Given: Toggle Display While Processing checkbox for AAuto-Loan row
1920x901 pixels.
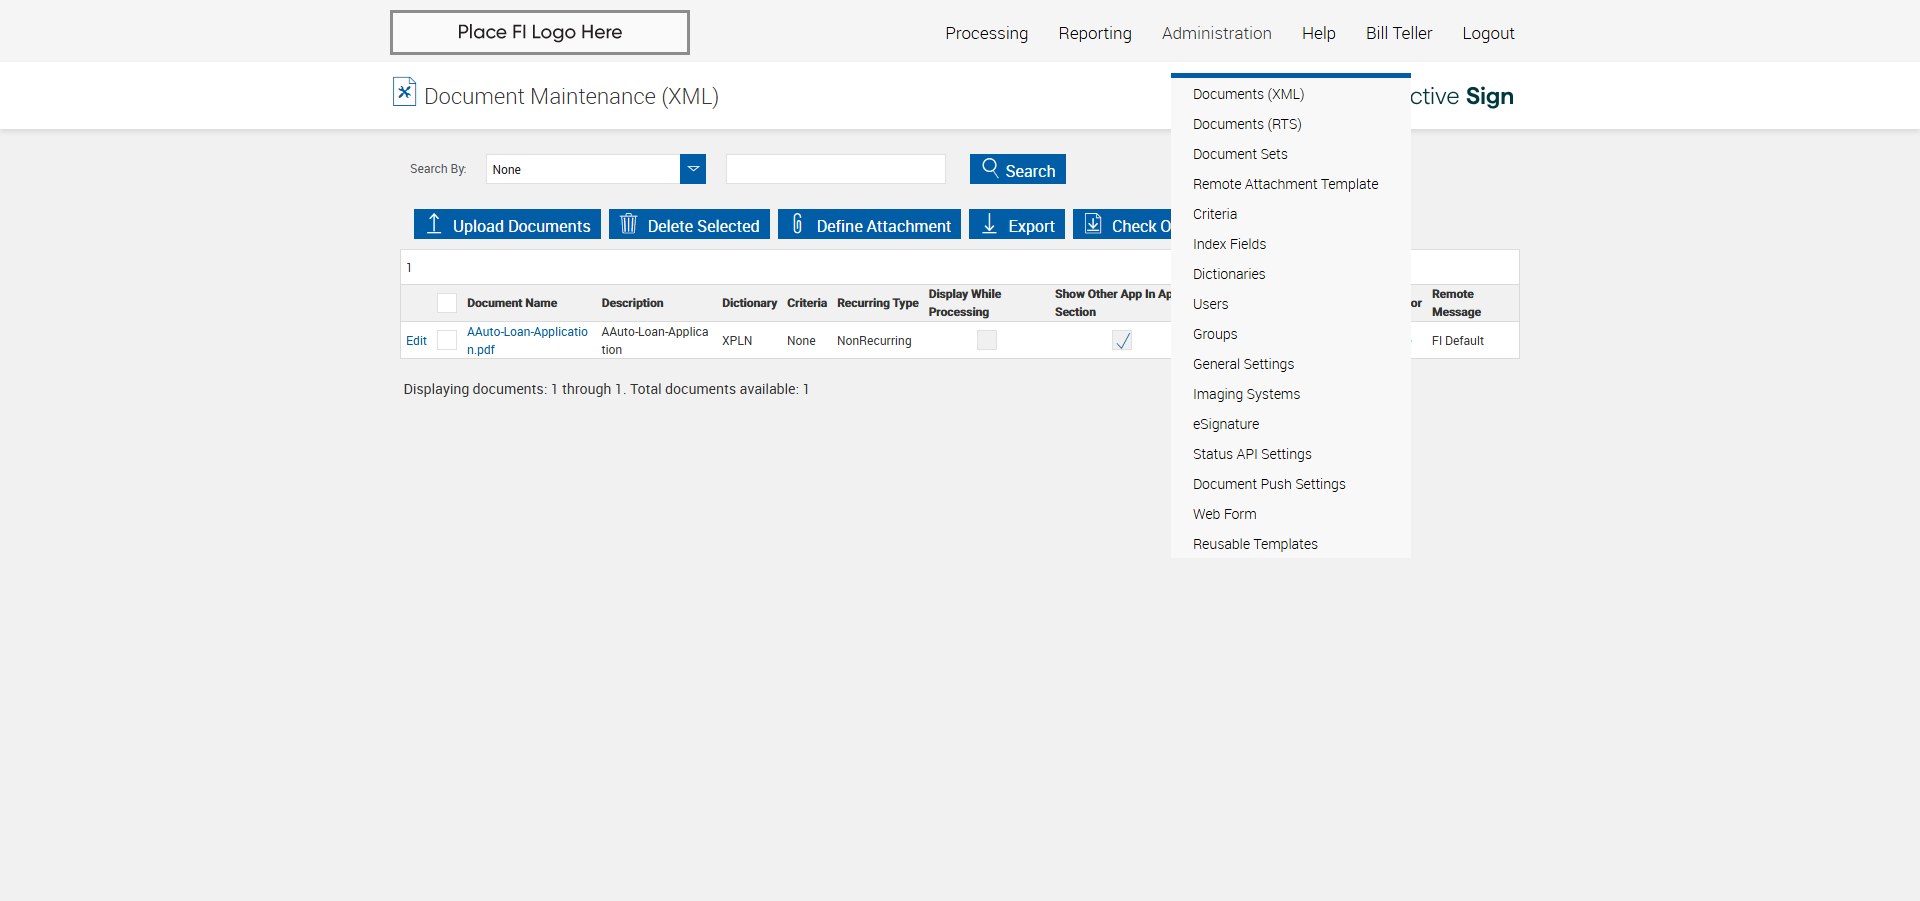Looking at the screenshot, I should coord(987,340).
